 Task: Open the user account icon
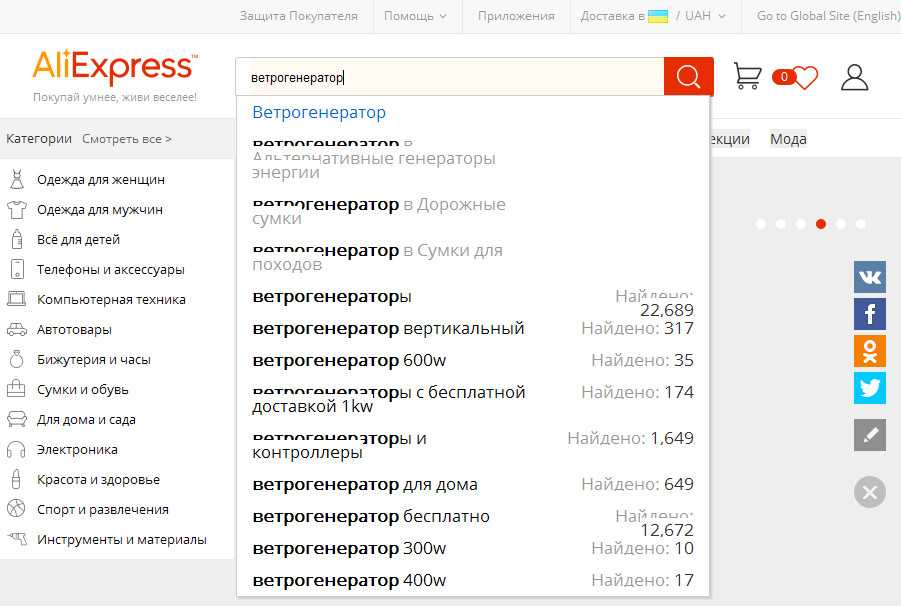coord(854,77)
